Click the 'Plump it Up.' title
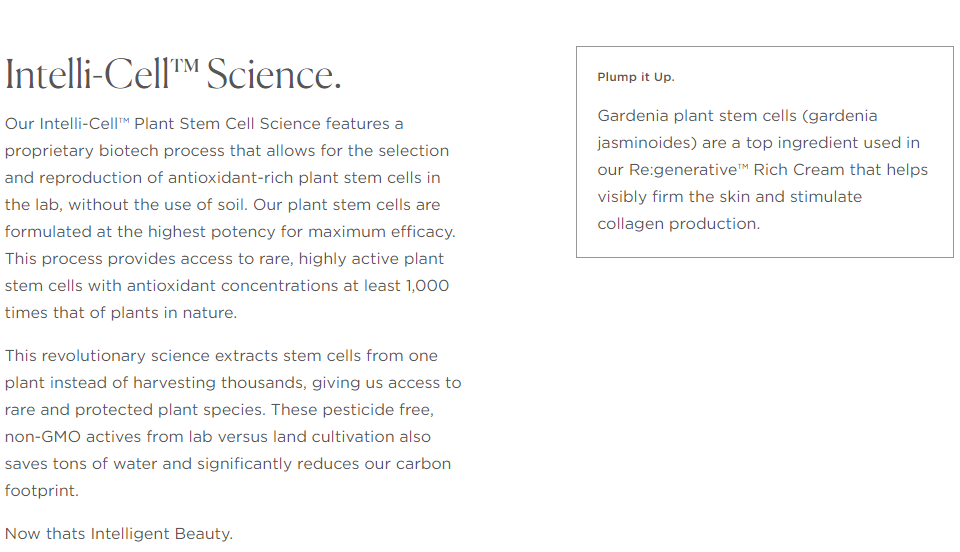 pyautogui.click(x=636, y=77)
